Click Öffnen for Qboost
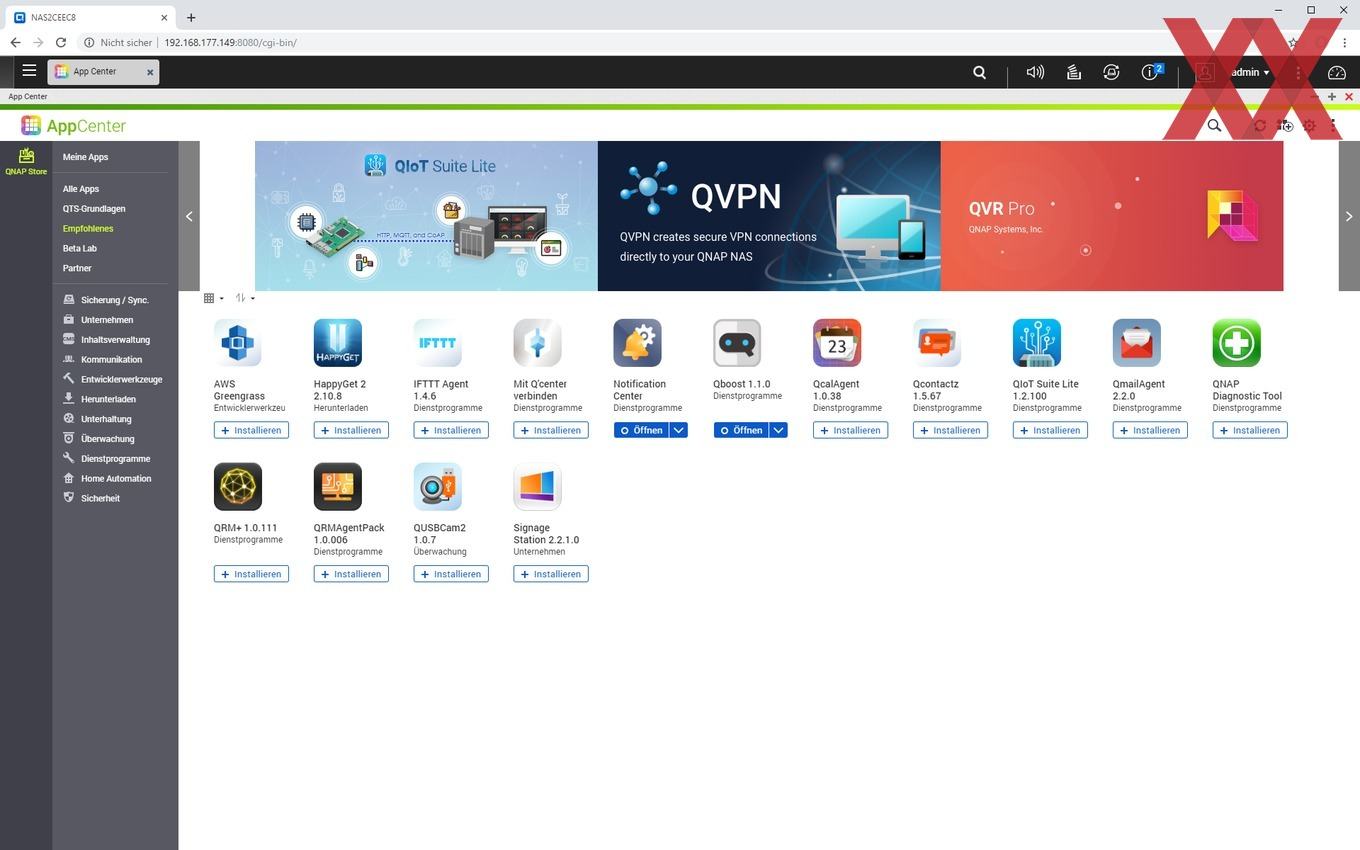The height and width of the screenshot is (850, 1360). (741, 430)
